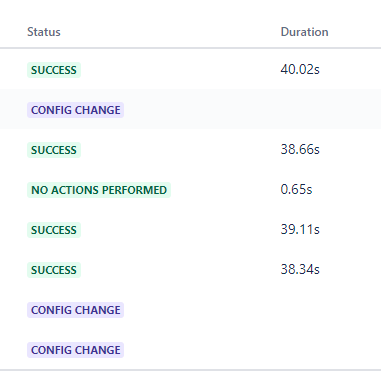Open the SUCCESS badge beside 38.66s
The image size is (381, 380).
(54, 150)
